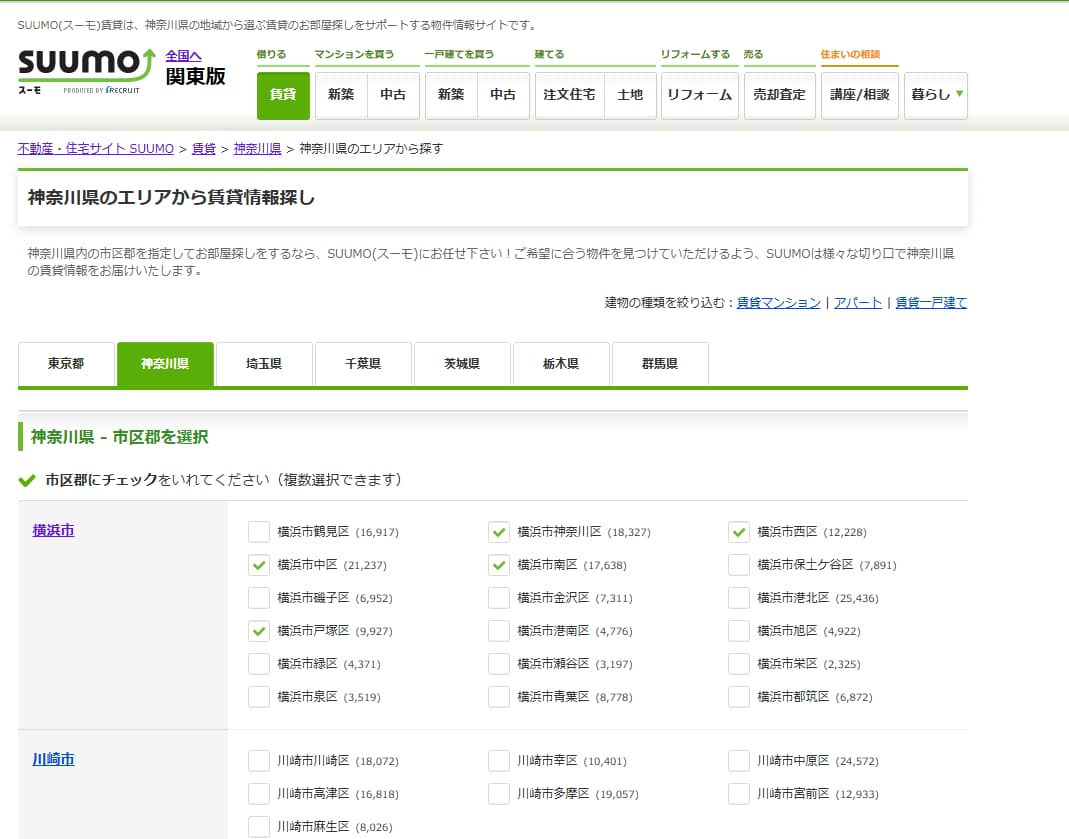The image size is (1069, 839).
Task: Check the 横浜市鶴見区 checkbox
Action: [x=258, y=532]
